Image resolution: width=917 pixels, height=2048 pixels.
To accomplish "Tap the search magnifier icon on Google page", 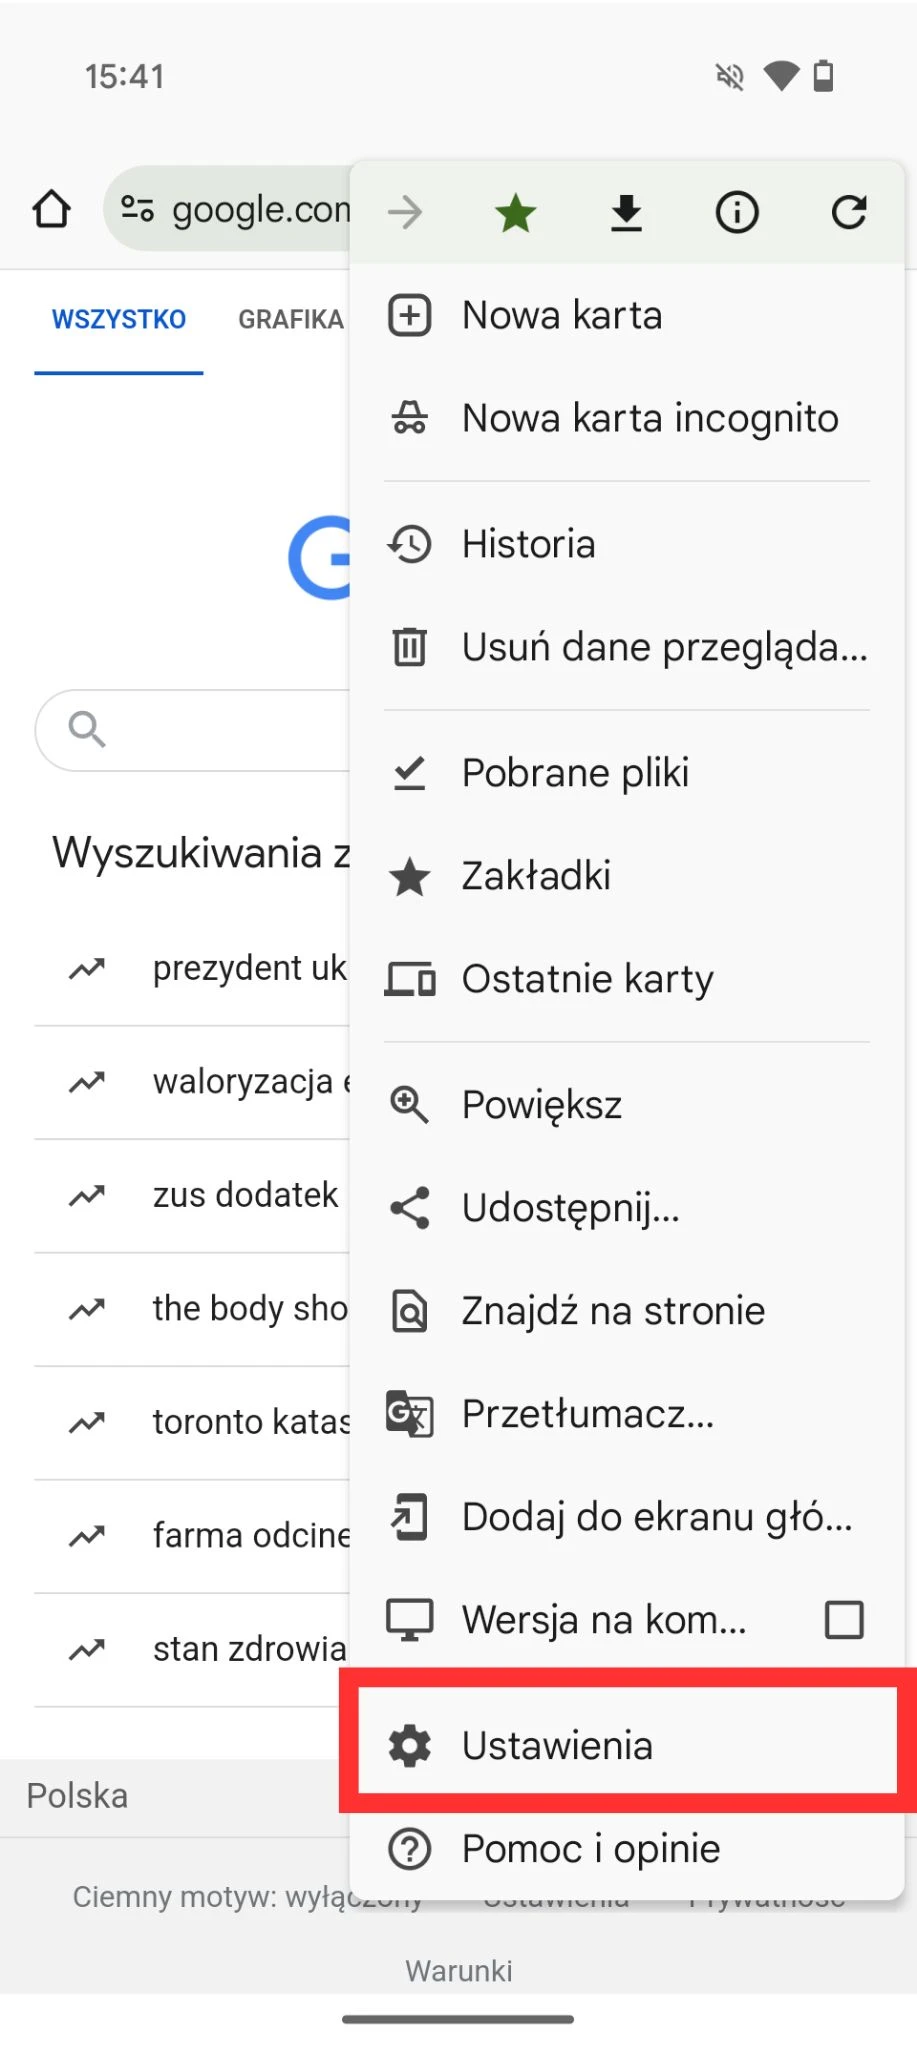I will tap(87, 729).
